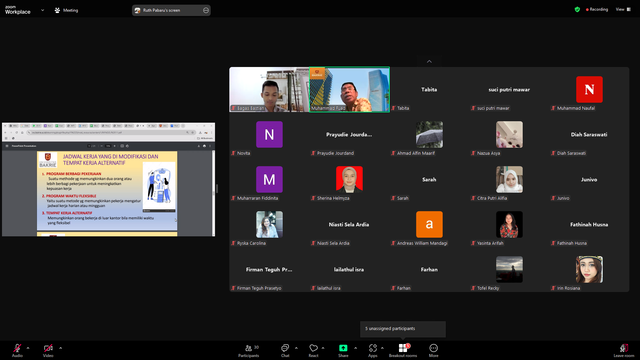Select the Prayudie Jourda... tile name
640x360 pixels.
tap(349, 134)
